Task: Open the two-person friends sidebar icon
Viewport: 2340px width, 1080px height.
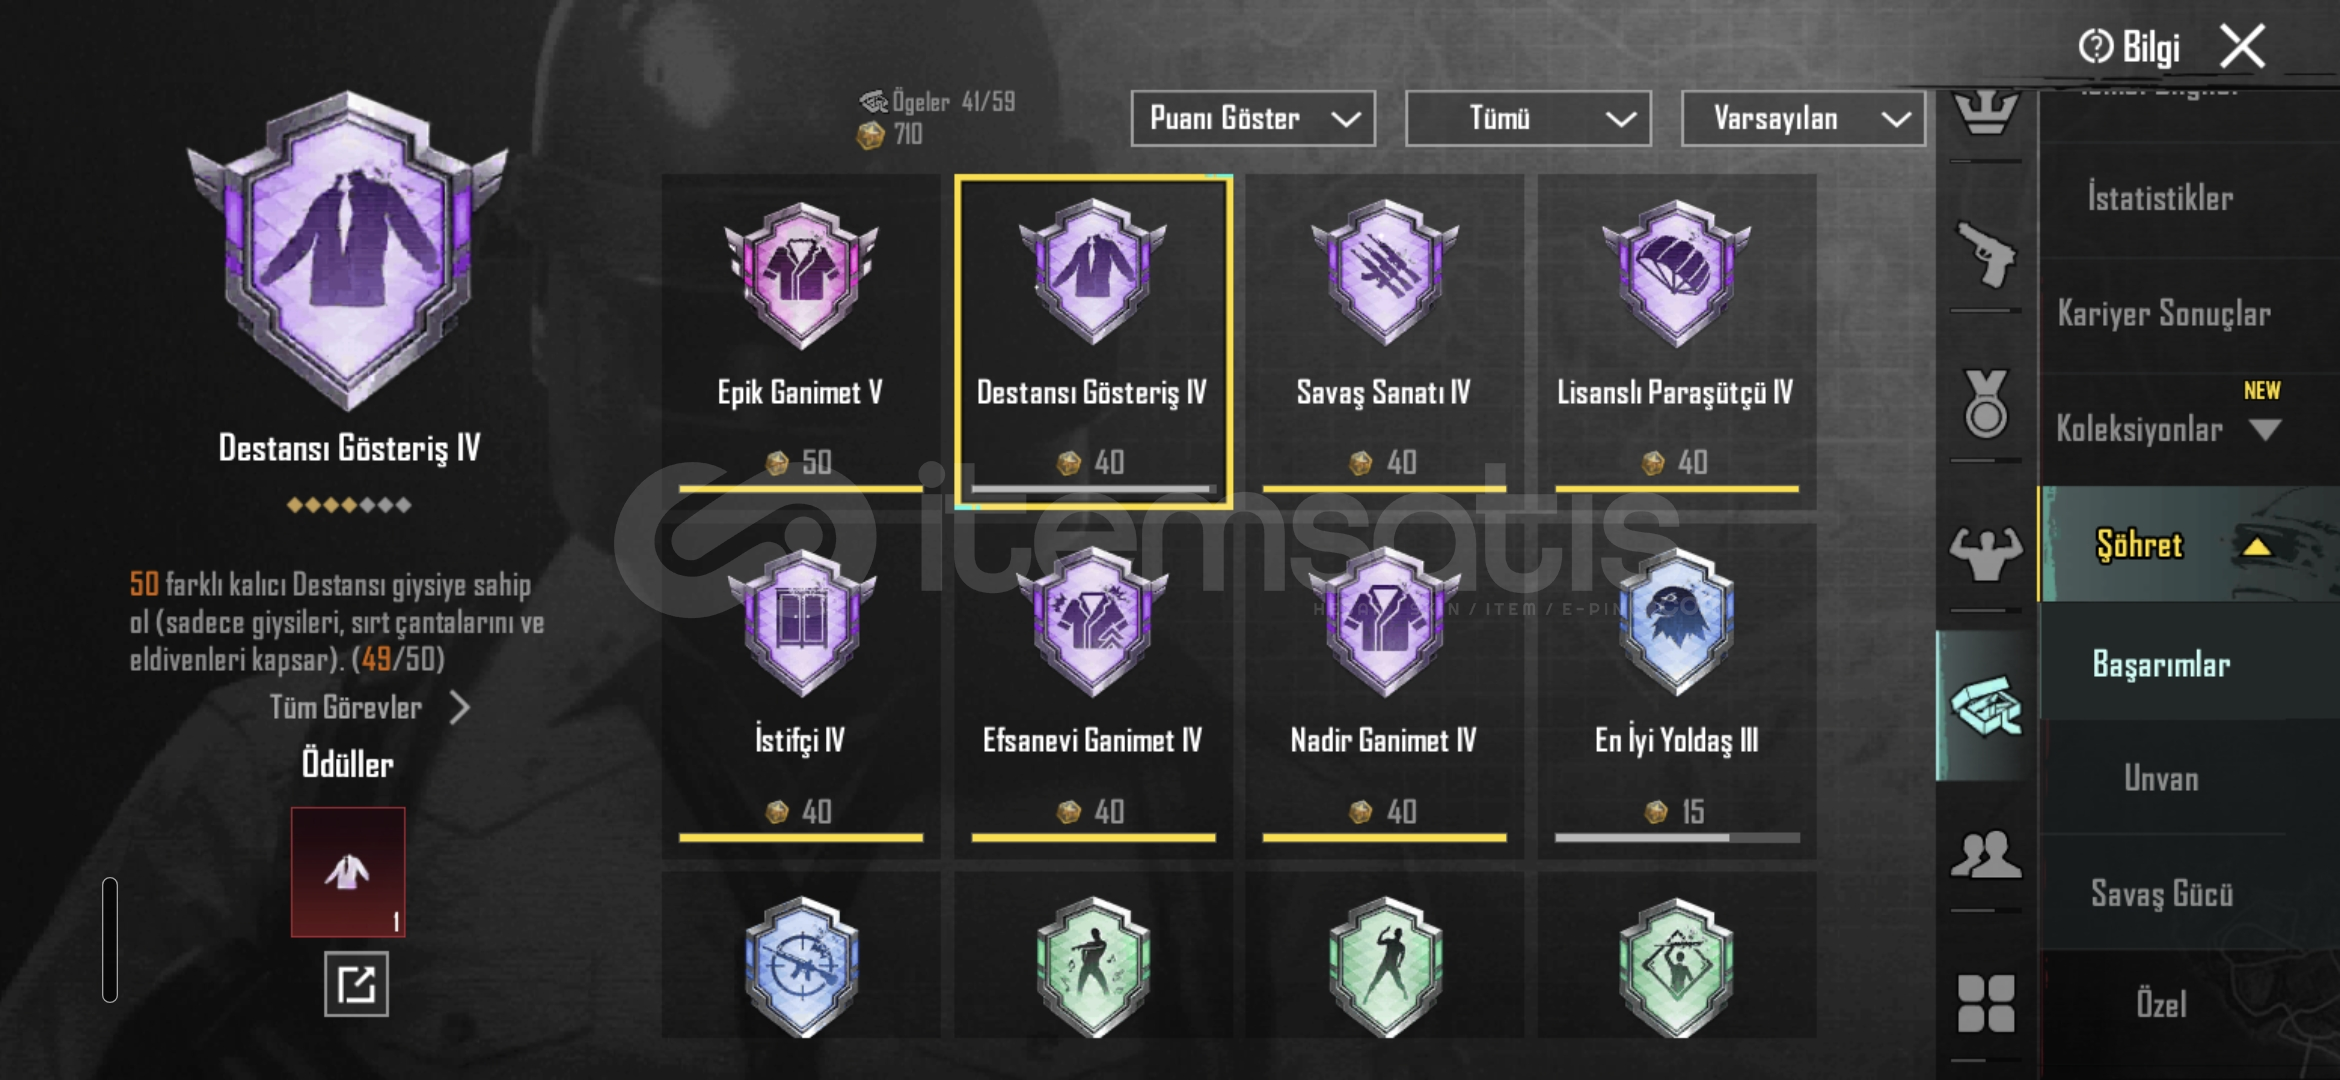Action: (x=1986, y=855)
